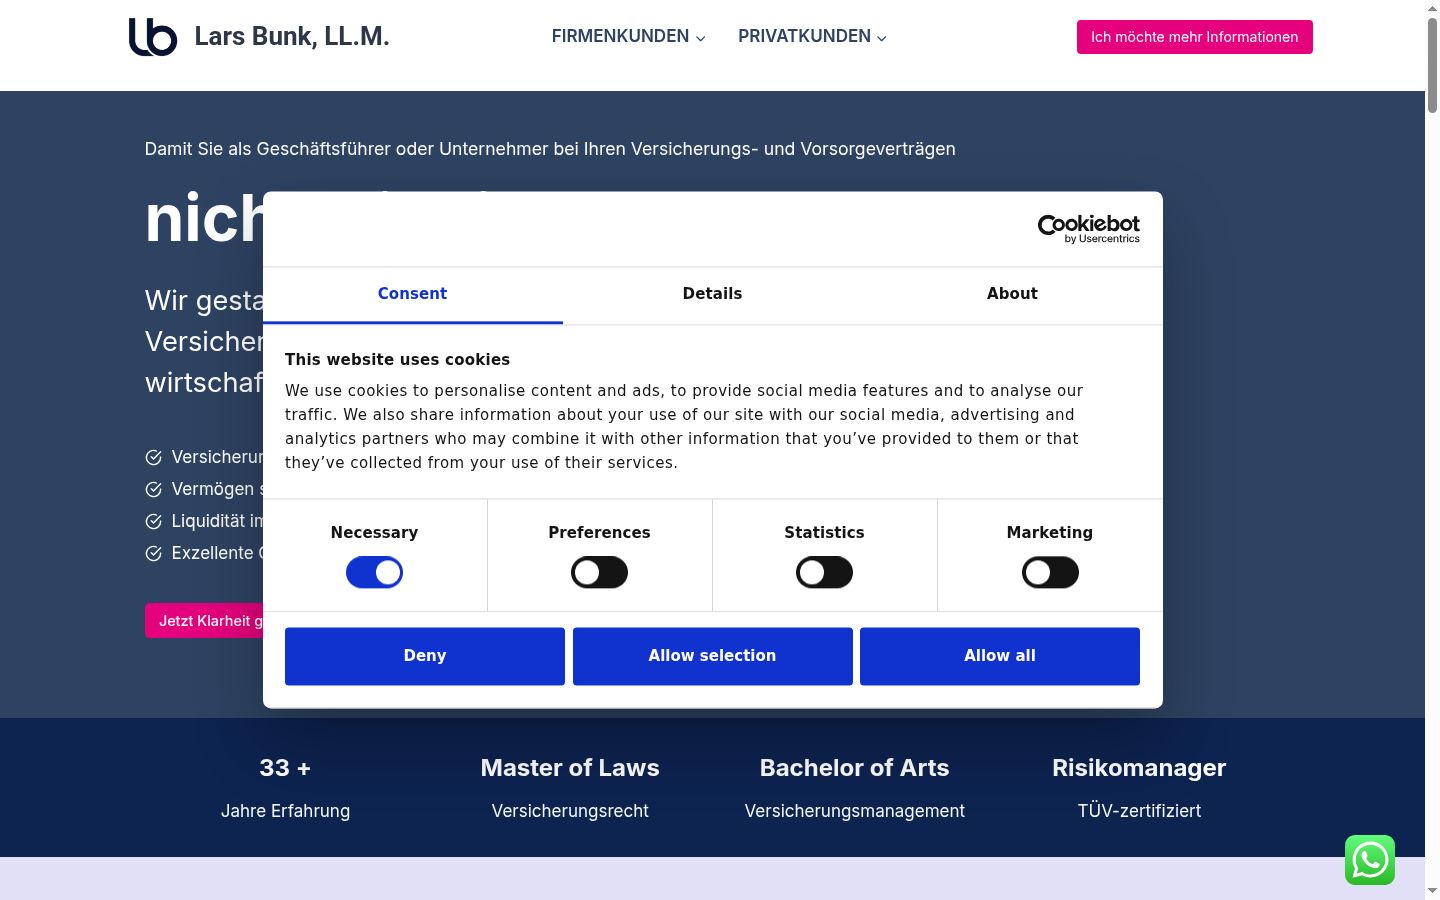Image resolution: width=1440 pixels, height=900 pixels.
Task: Click the 'TÜV-zertifiziert' label
Action: tap(1139, 811)
